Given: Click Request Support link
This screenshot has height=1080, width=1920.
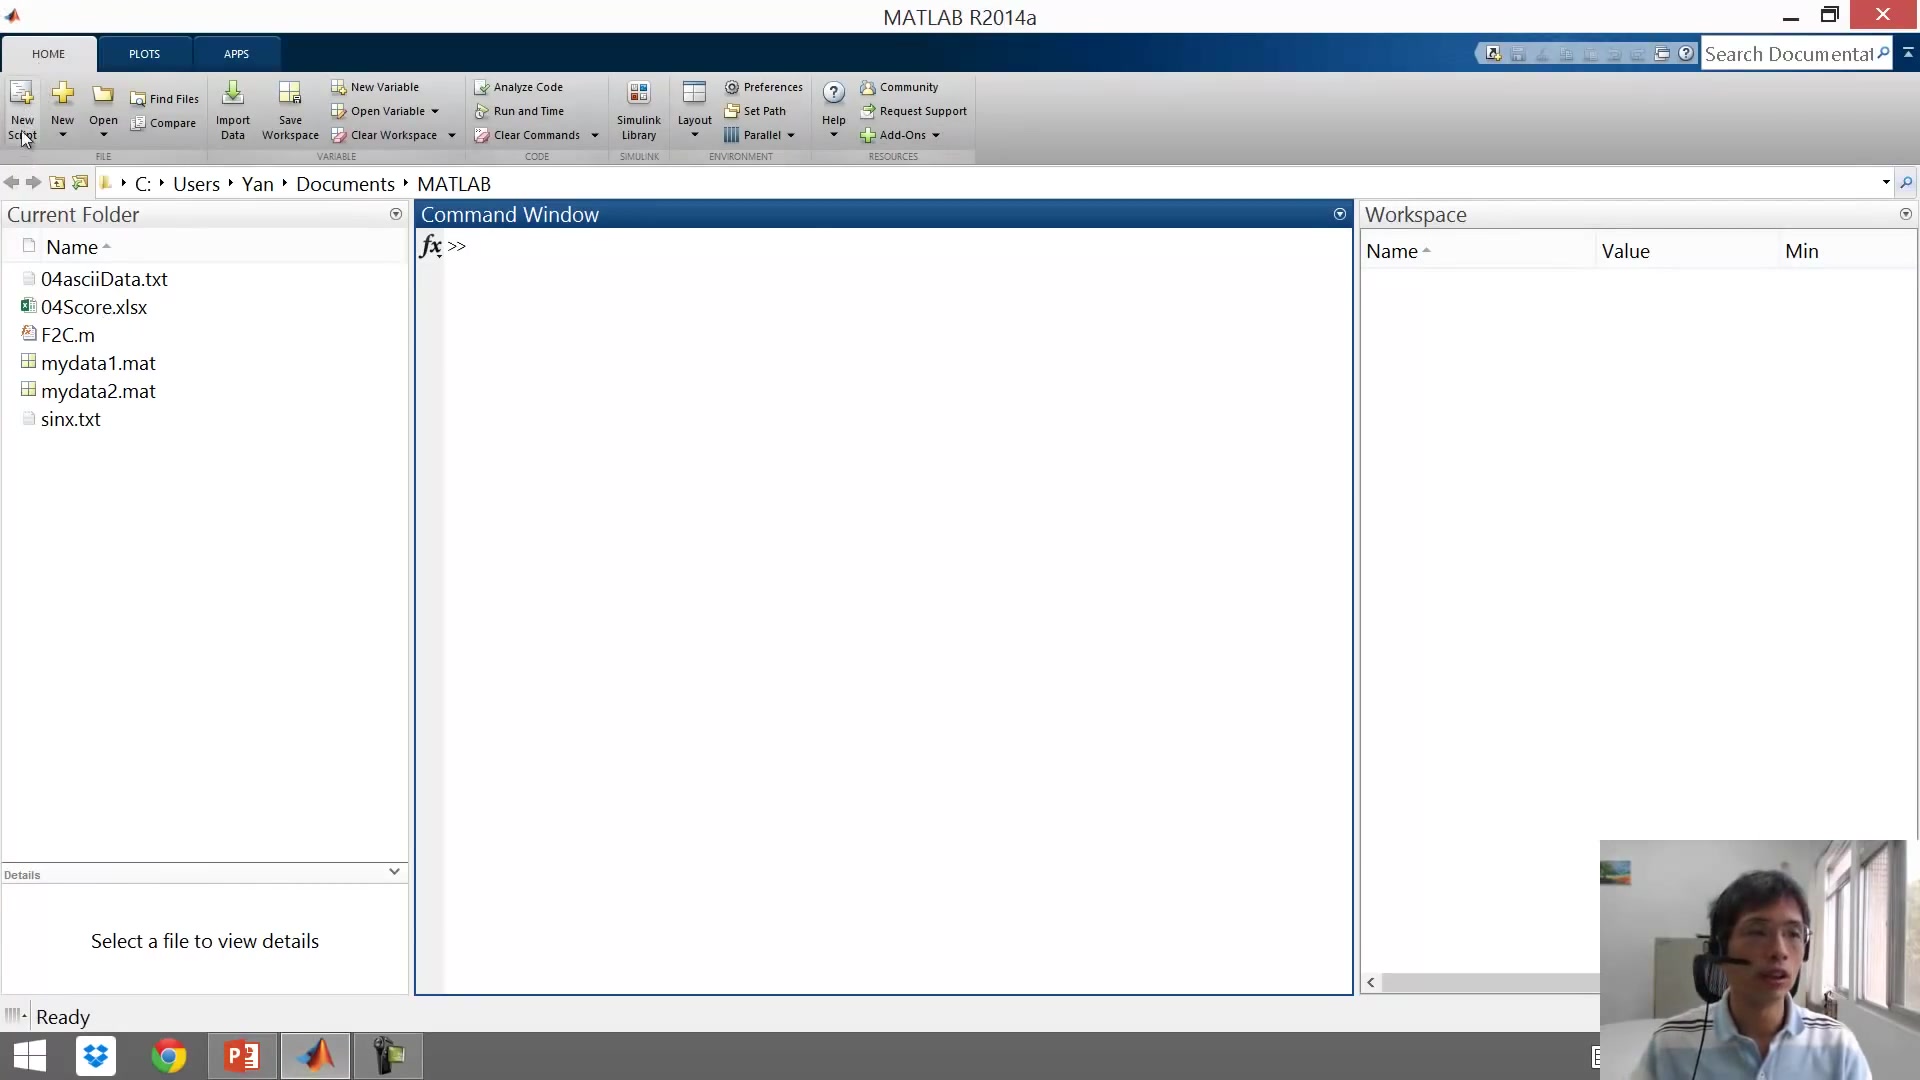Looking at the screenshot, I should pyautogui.click(x=922, y=111).
